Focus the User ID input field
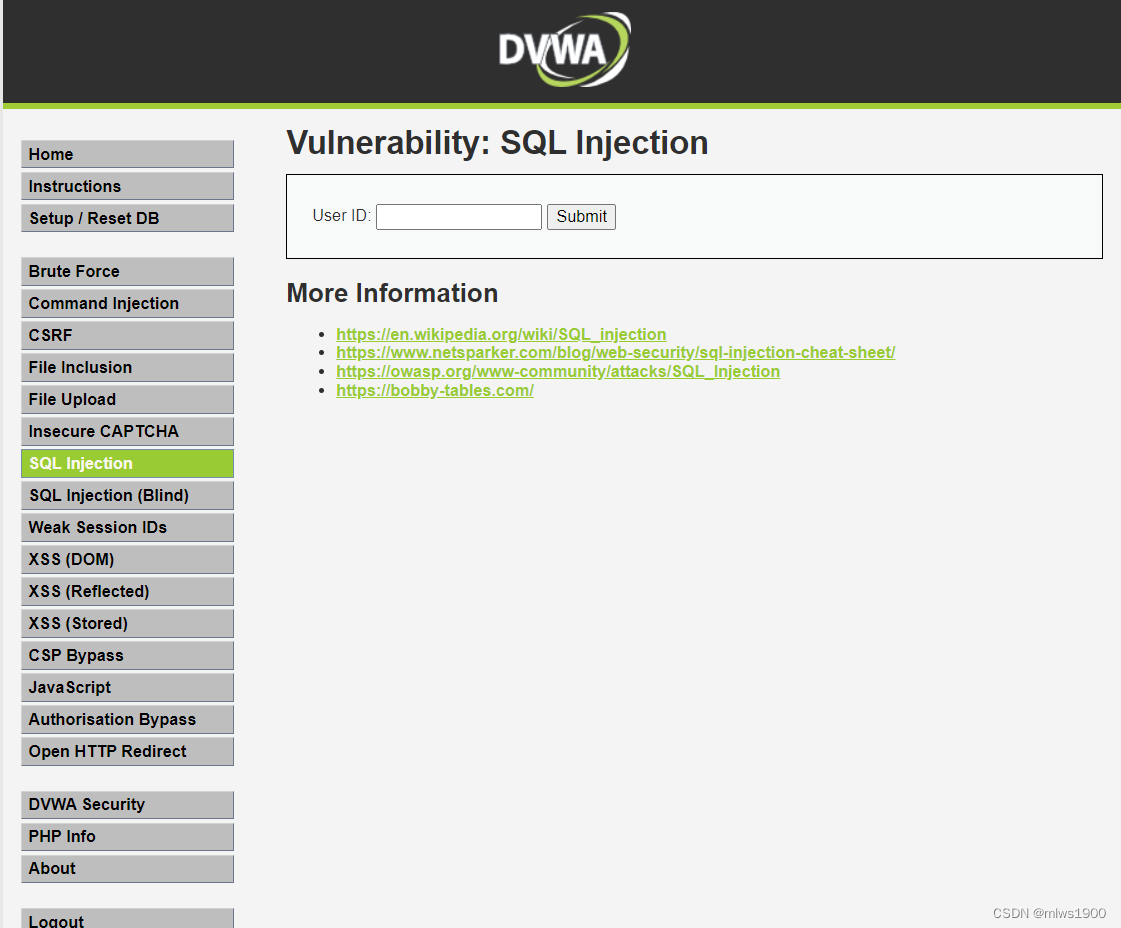1121x928 pixels. point(459,217)
